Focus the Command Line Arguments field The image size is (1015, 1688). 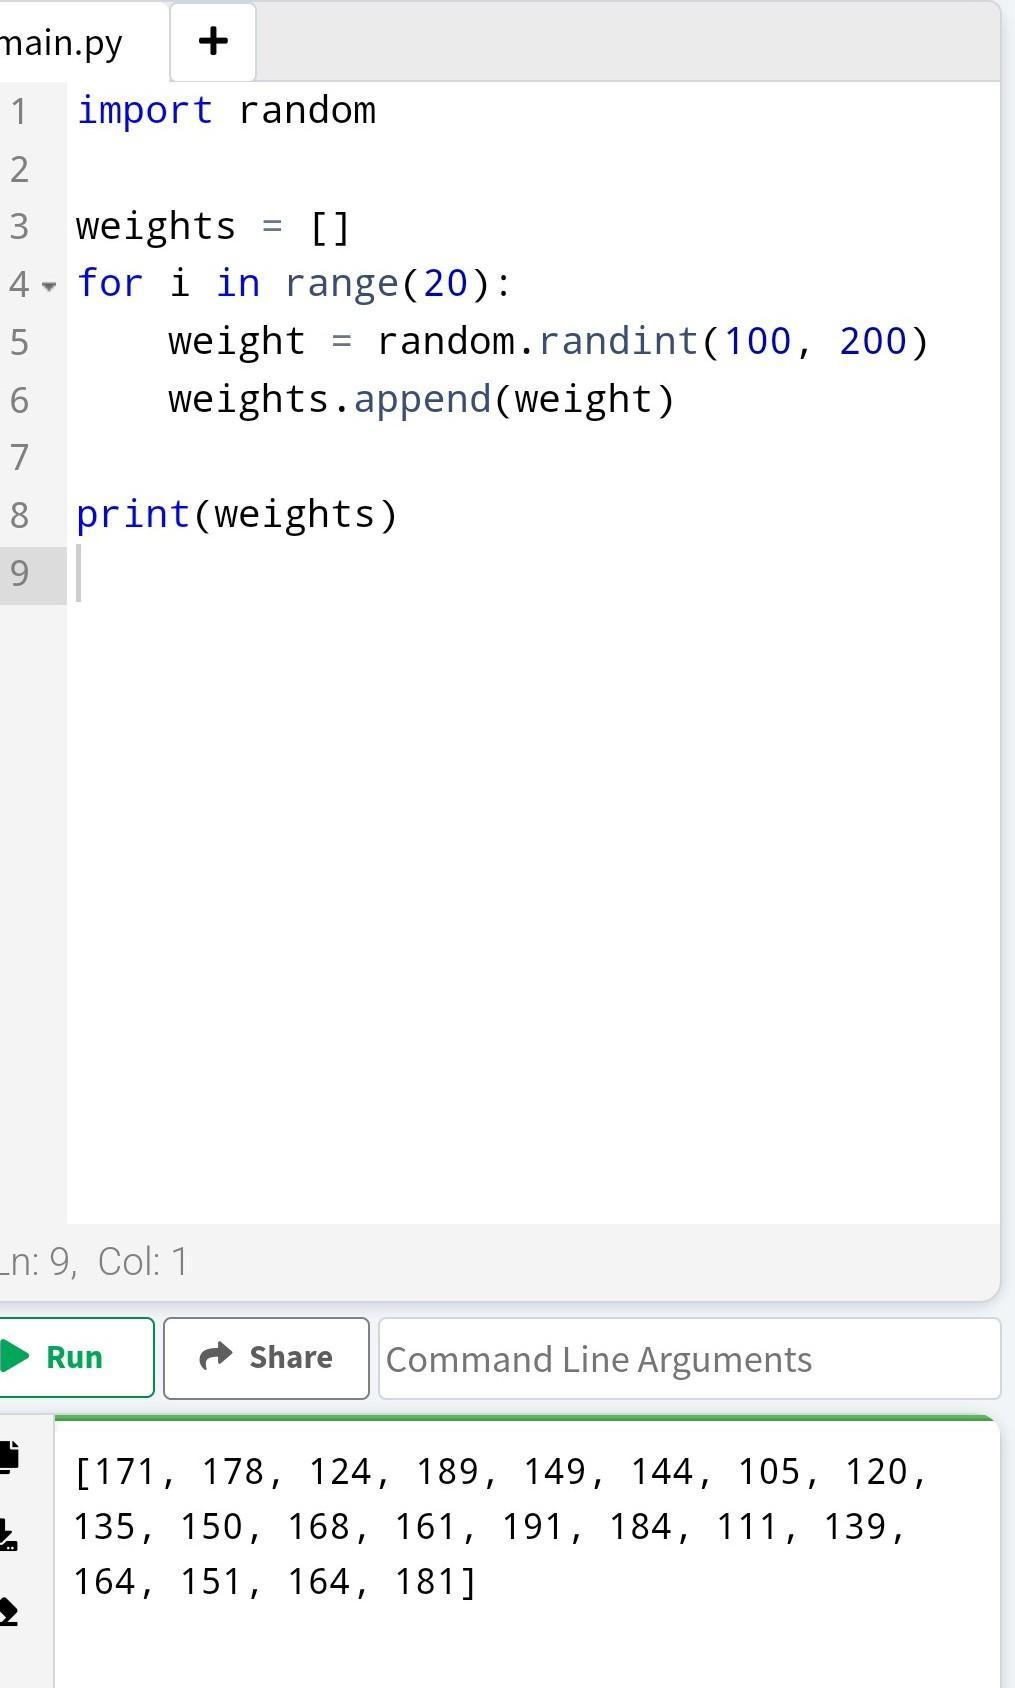click(689, 1358)
